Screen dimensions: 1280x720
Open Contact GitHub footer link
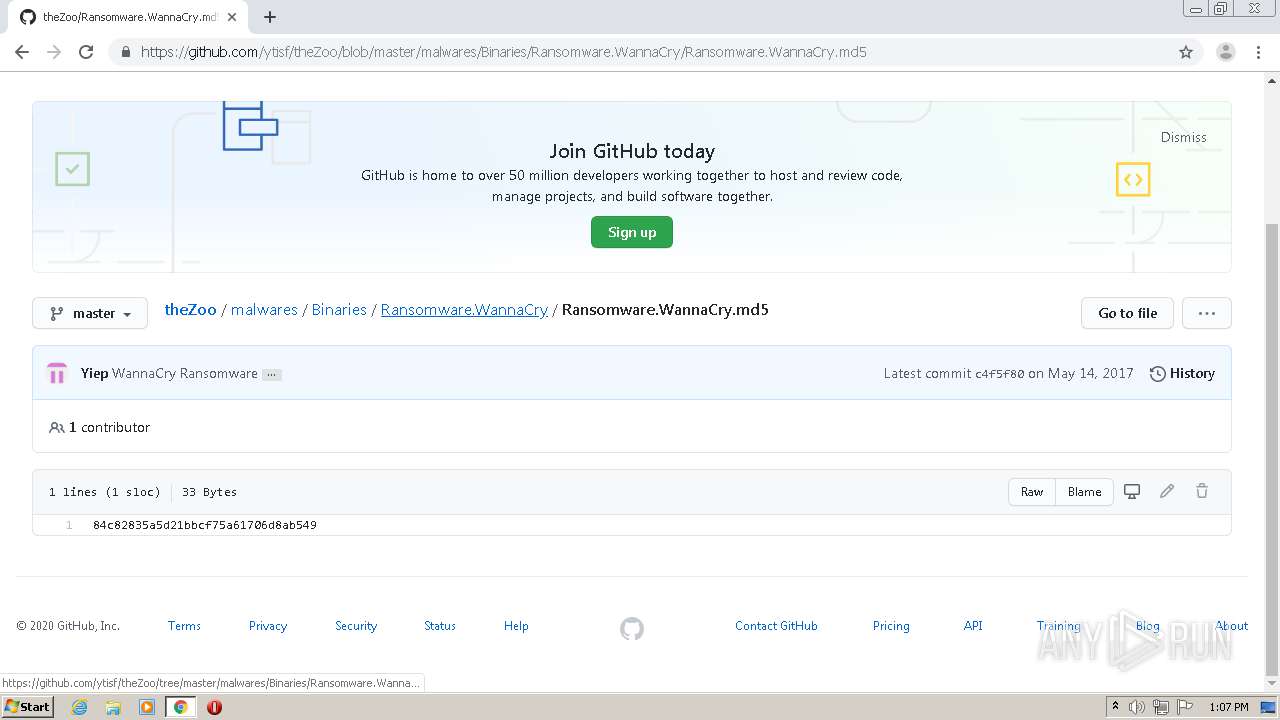point(776,626)
